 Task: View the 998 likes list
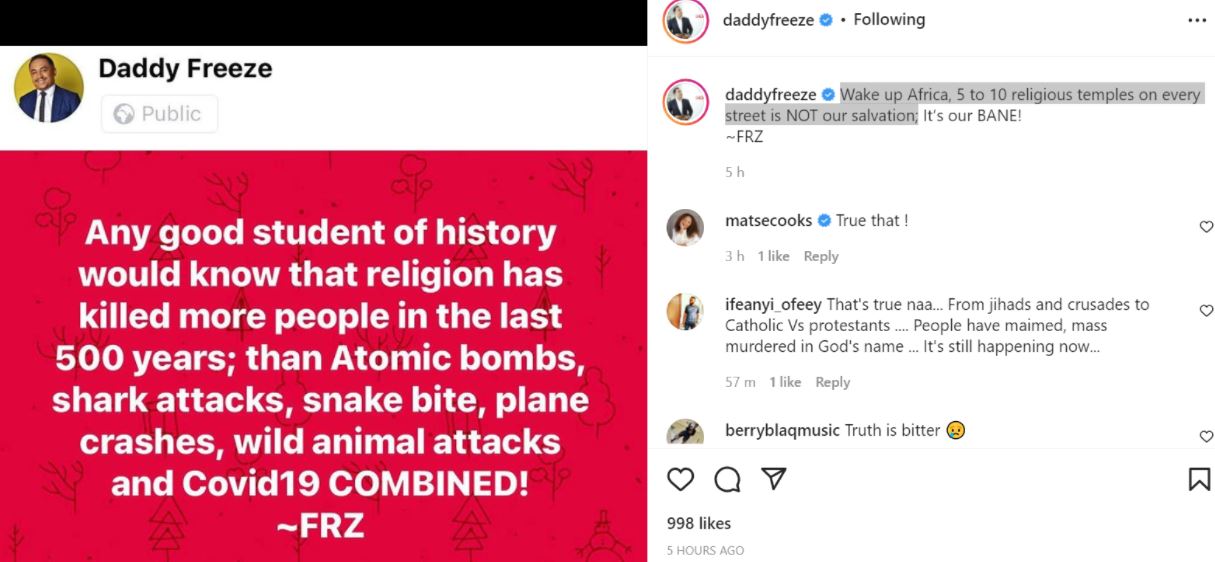click(699, 523)
